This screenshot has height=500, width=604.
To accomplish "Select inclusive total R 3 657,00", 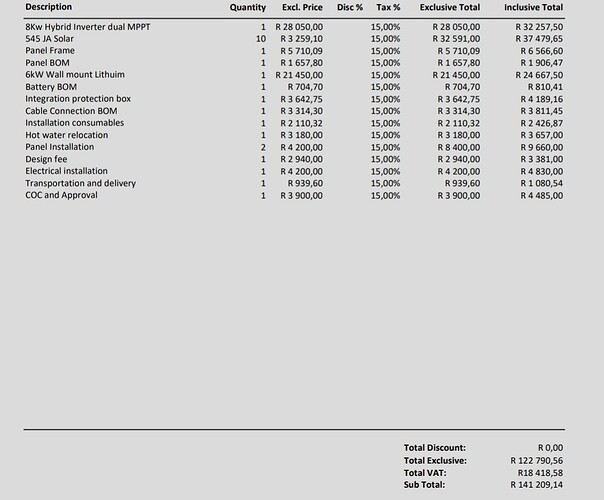I will 542,135.
